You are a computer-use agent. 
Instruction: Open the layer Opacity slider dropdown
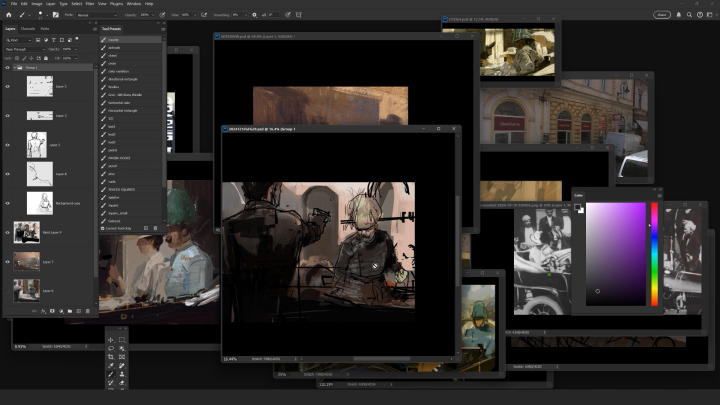[x=75, y=49]
